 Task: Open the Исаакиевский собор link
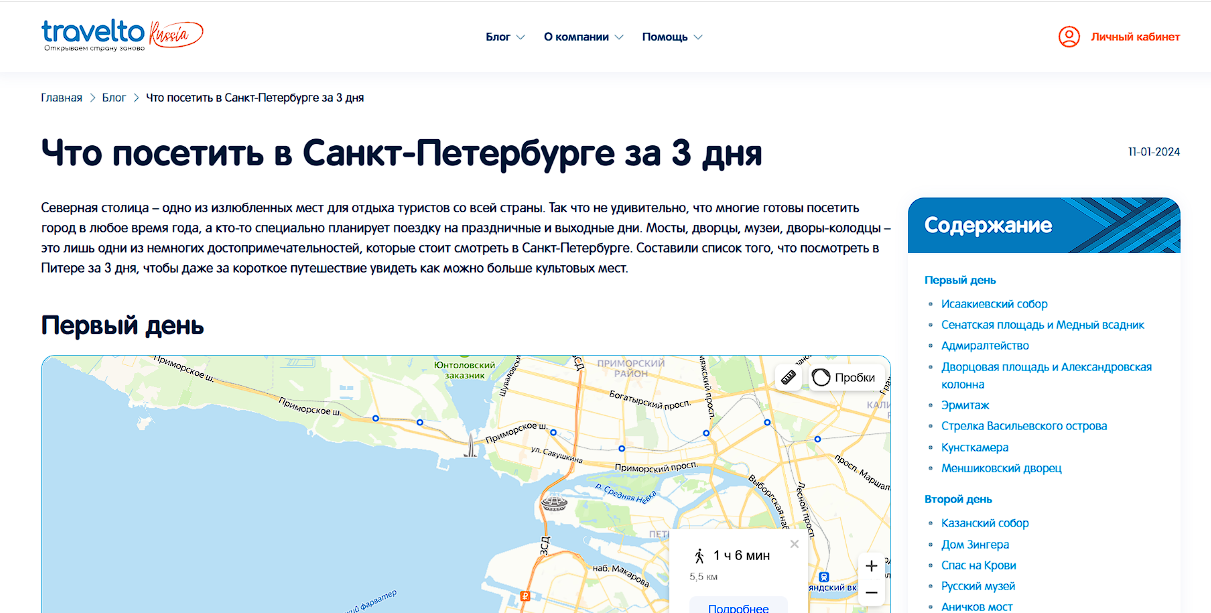pyautogui.click(x=994, y=303)
